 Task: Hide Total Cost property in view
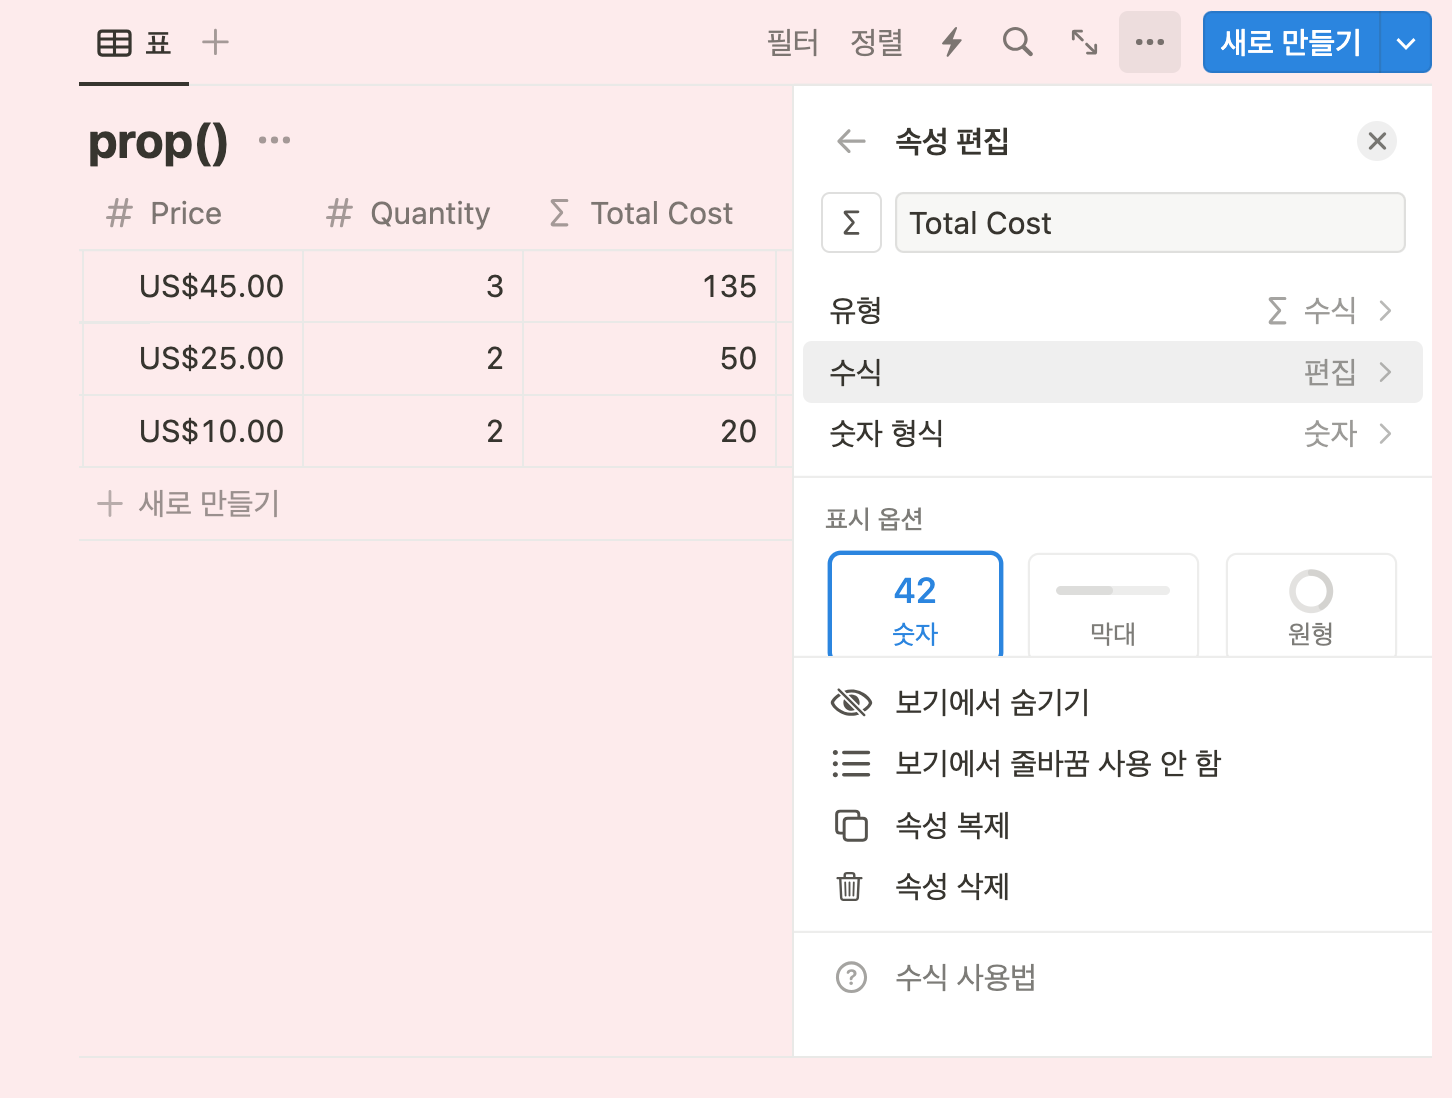click(1113, 703)
